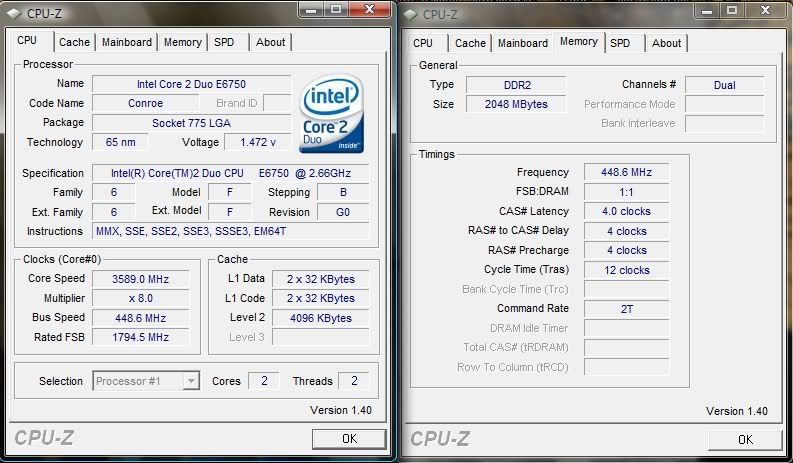This screenshot has width=793, height=463.
Task: Click RAS# Precharge value 4 clocks
Action: tap(626, 250)
